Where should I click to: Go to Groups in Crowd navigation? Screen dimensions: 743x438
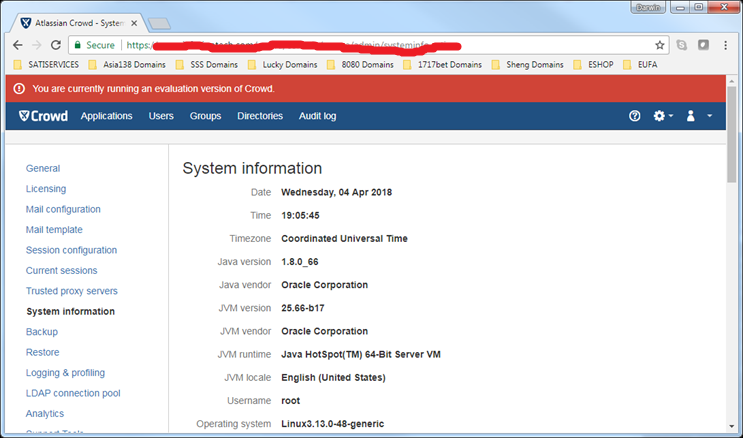click(x=205, y=116)
